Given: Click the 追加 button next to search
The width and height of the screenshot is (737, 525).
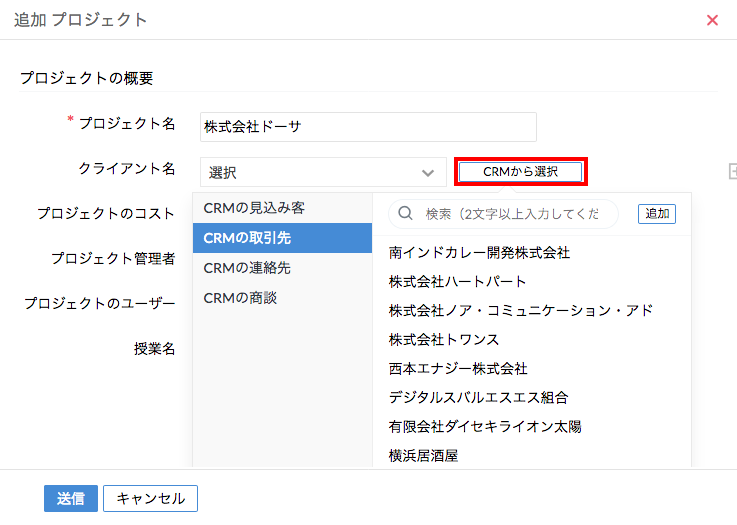Looking at the screenshot, I should pyautogui.click(x=657, y=213).
